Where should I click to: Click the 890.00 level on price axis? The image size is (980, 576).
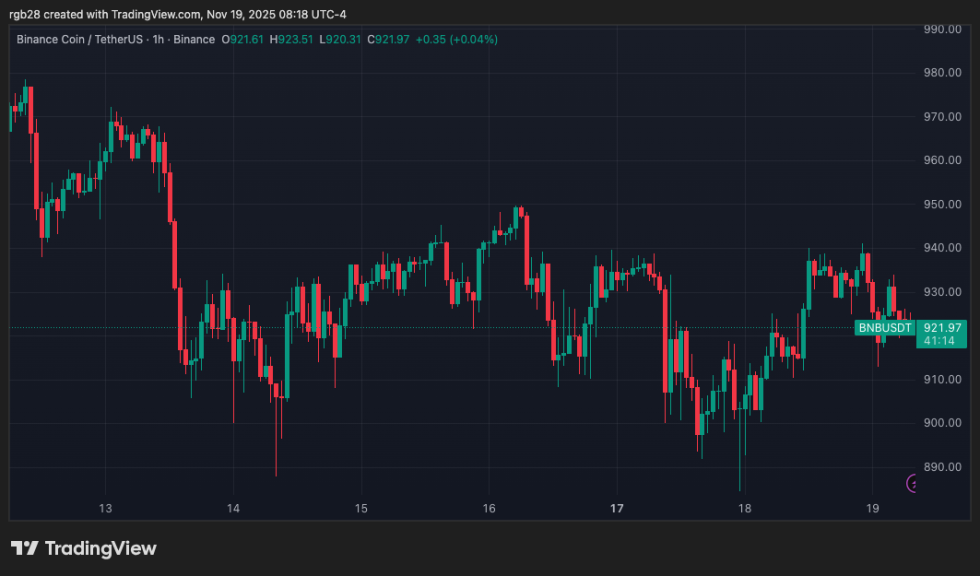(941, 467)
